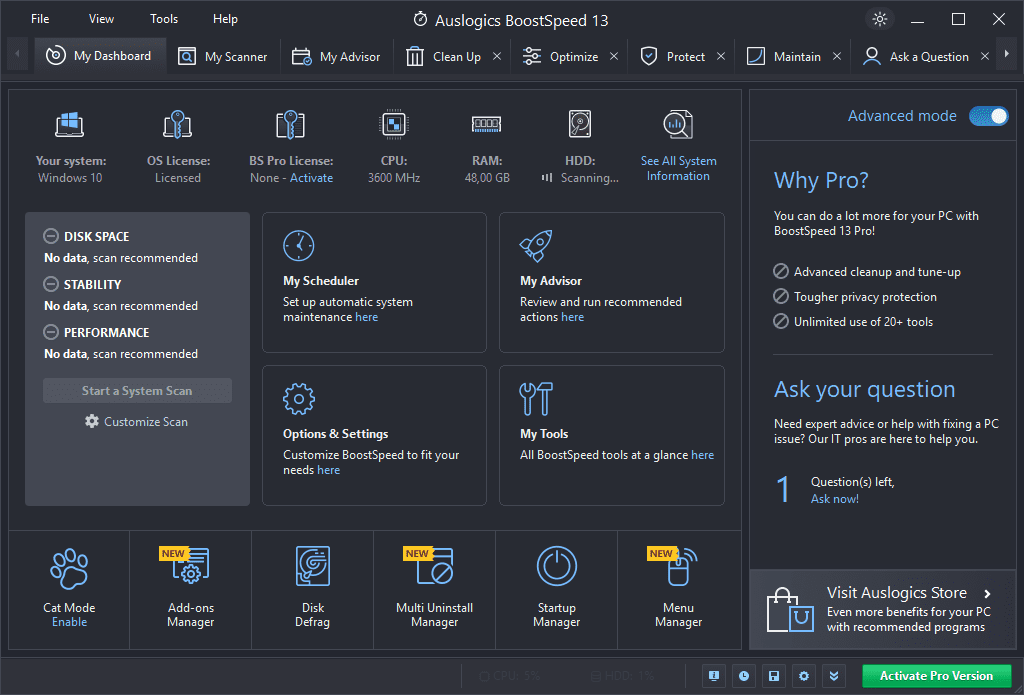
Task: Click the OS License key icon
Action: click(x=177, y=124)
